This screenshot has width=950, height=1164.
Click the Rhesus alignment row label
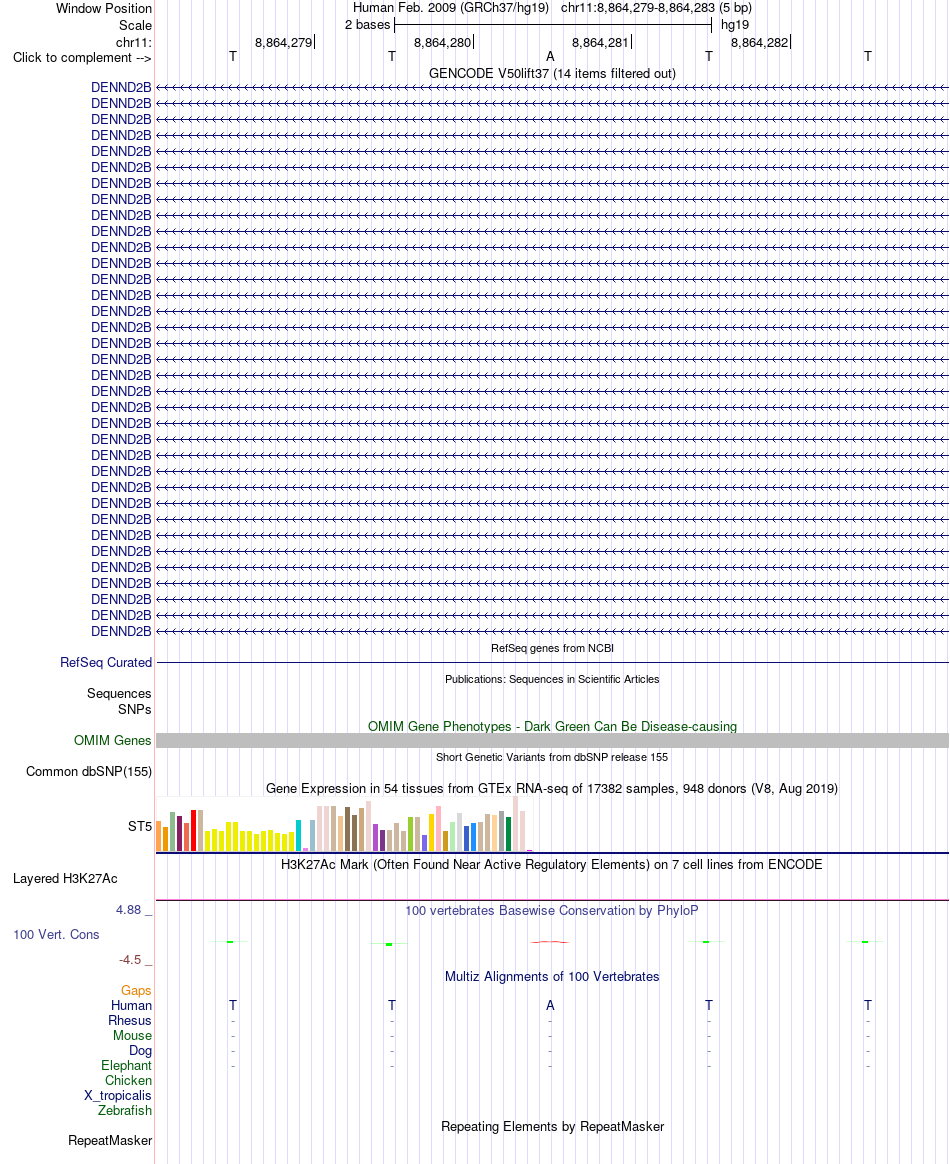[130, 1020]
